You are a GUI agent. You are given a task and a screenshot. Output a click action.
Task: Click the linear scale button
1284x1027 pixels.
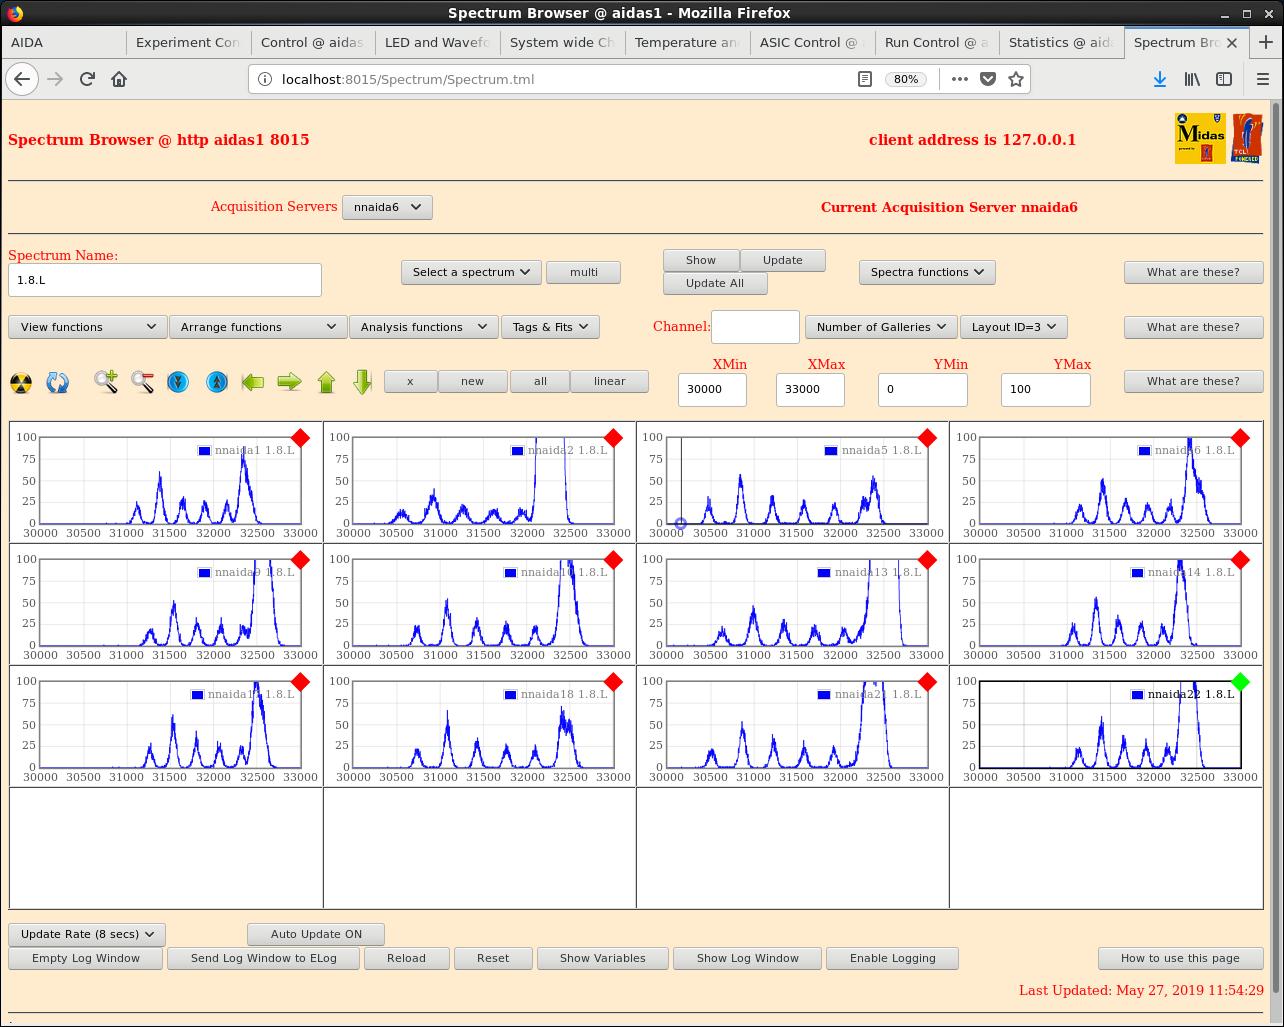[609, 381]
